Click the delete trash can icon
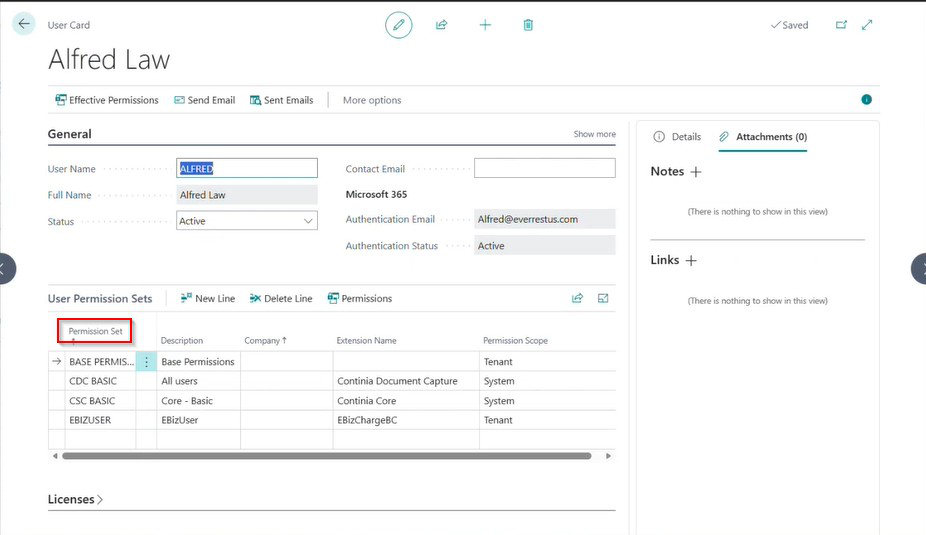Screen dimensions: 926x535 [x=528, y=25]
